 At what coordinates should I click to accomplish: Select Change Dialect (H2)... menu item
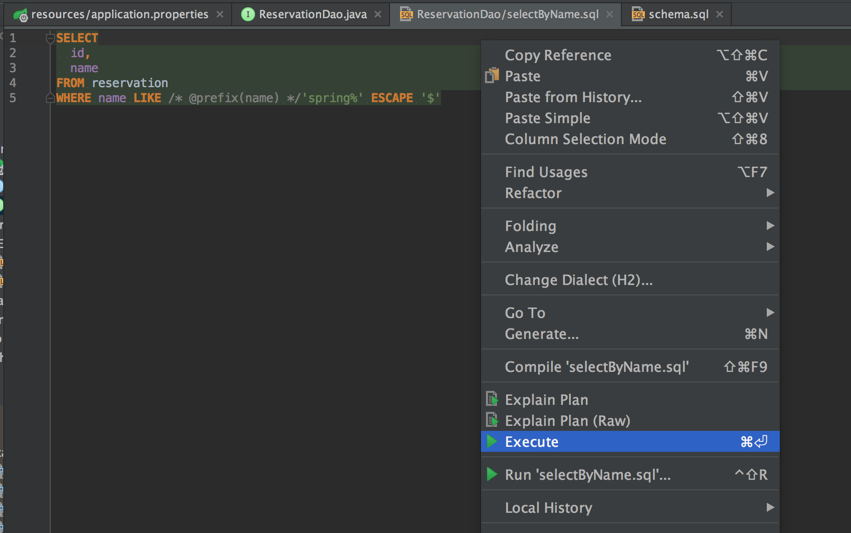point(578,280)
